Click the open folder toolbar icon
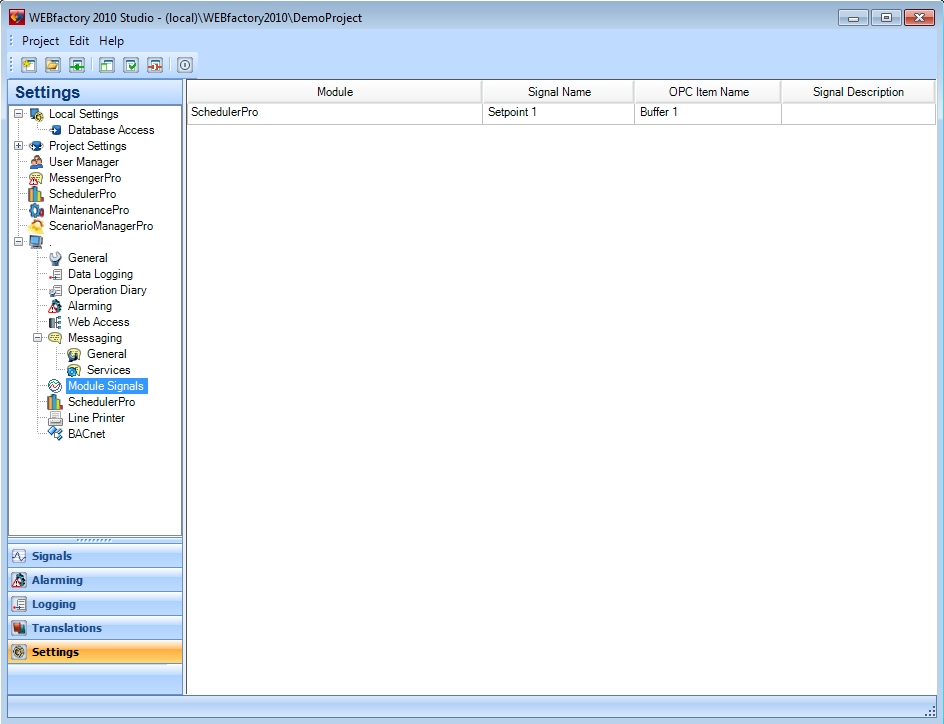This screenshot has width=944, height=724. click(52, 66)
